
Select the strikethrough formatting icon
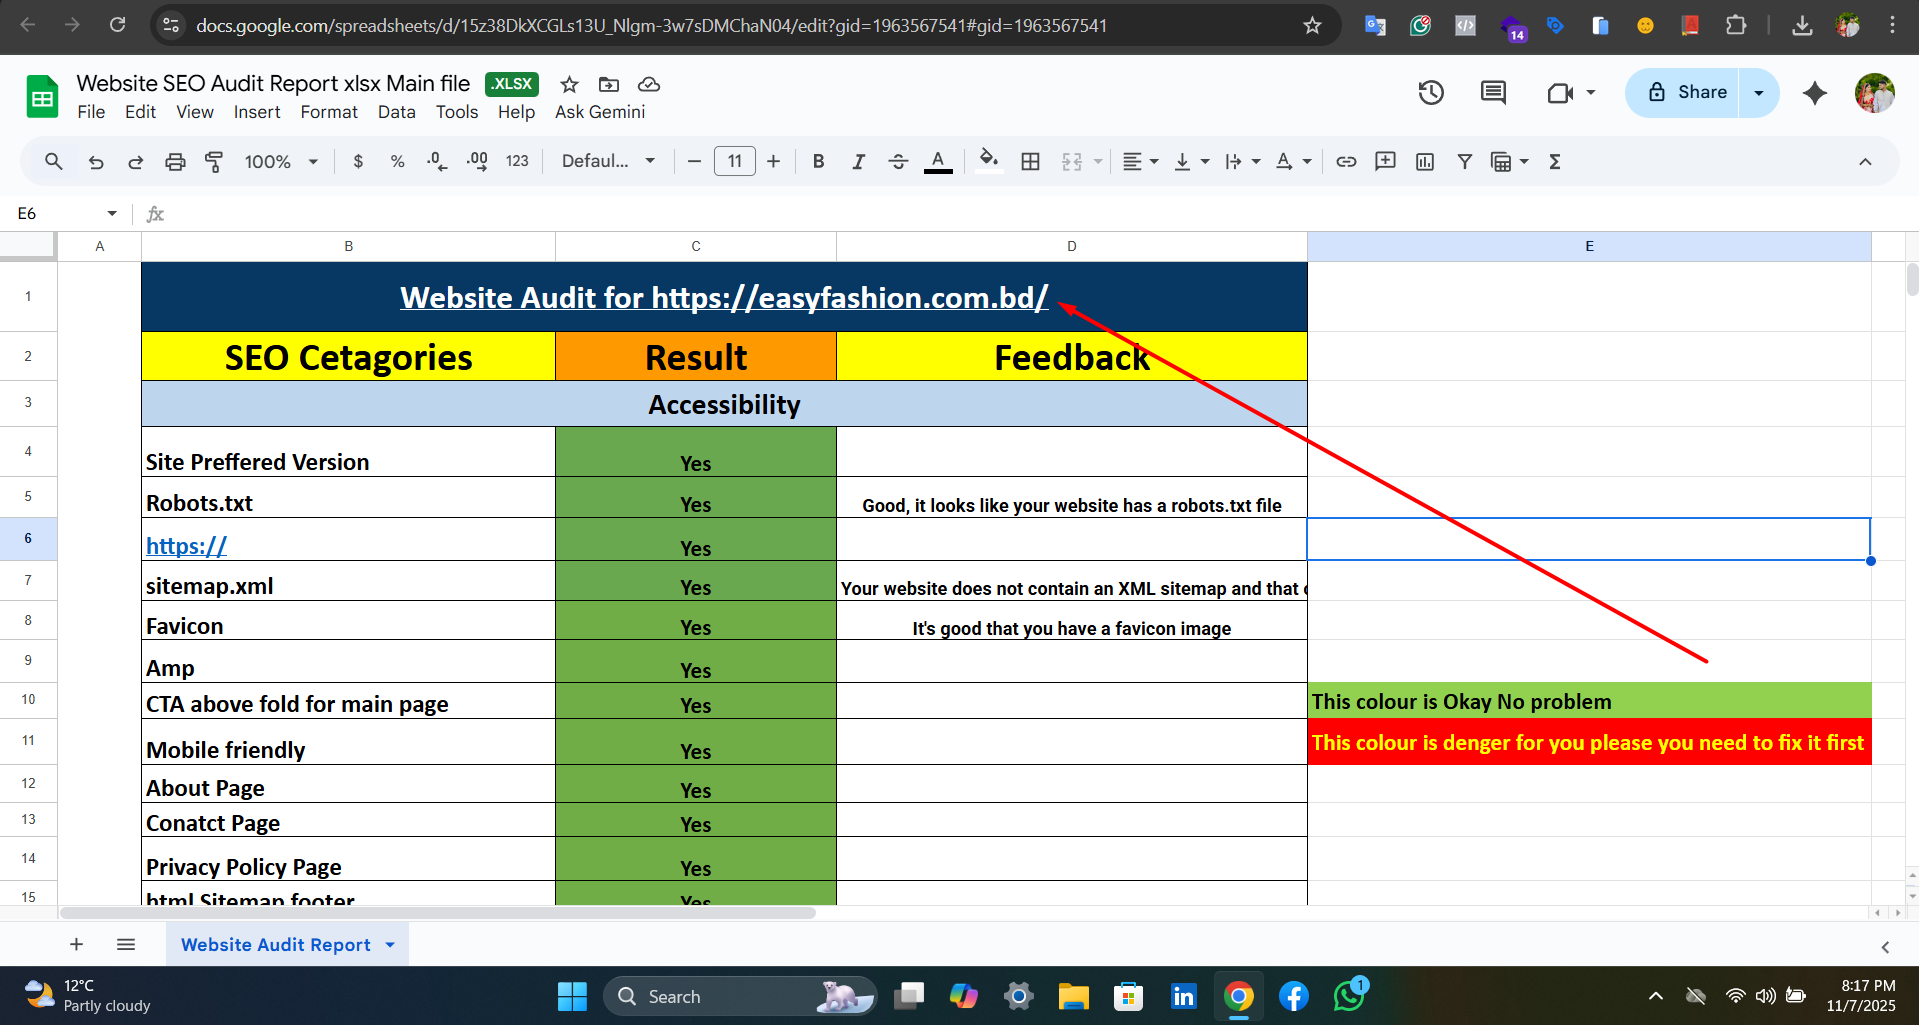[898, 161]
